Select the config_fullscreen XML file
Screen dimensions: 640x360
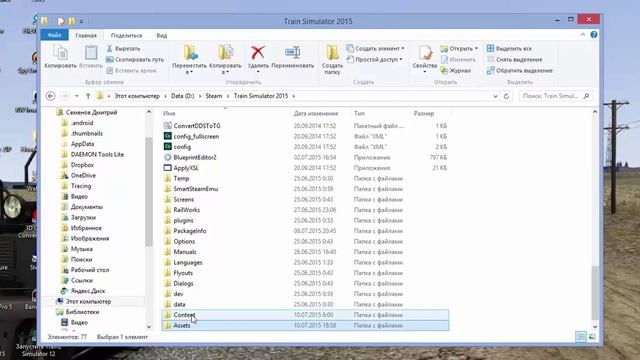[196, 136]
